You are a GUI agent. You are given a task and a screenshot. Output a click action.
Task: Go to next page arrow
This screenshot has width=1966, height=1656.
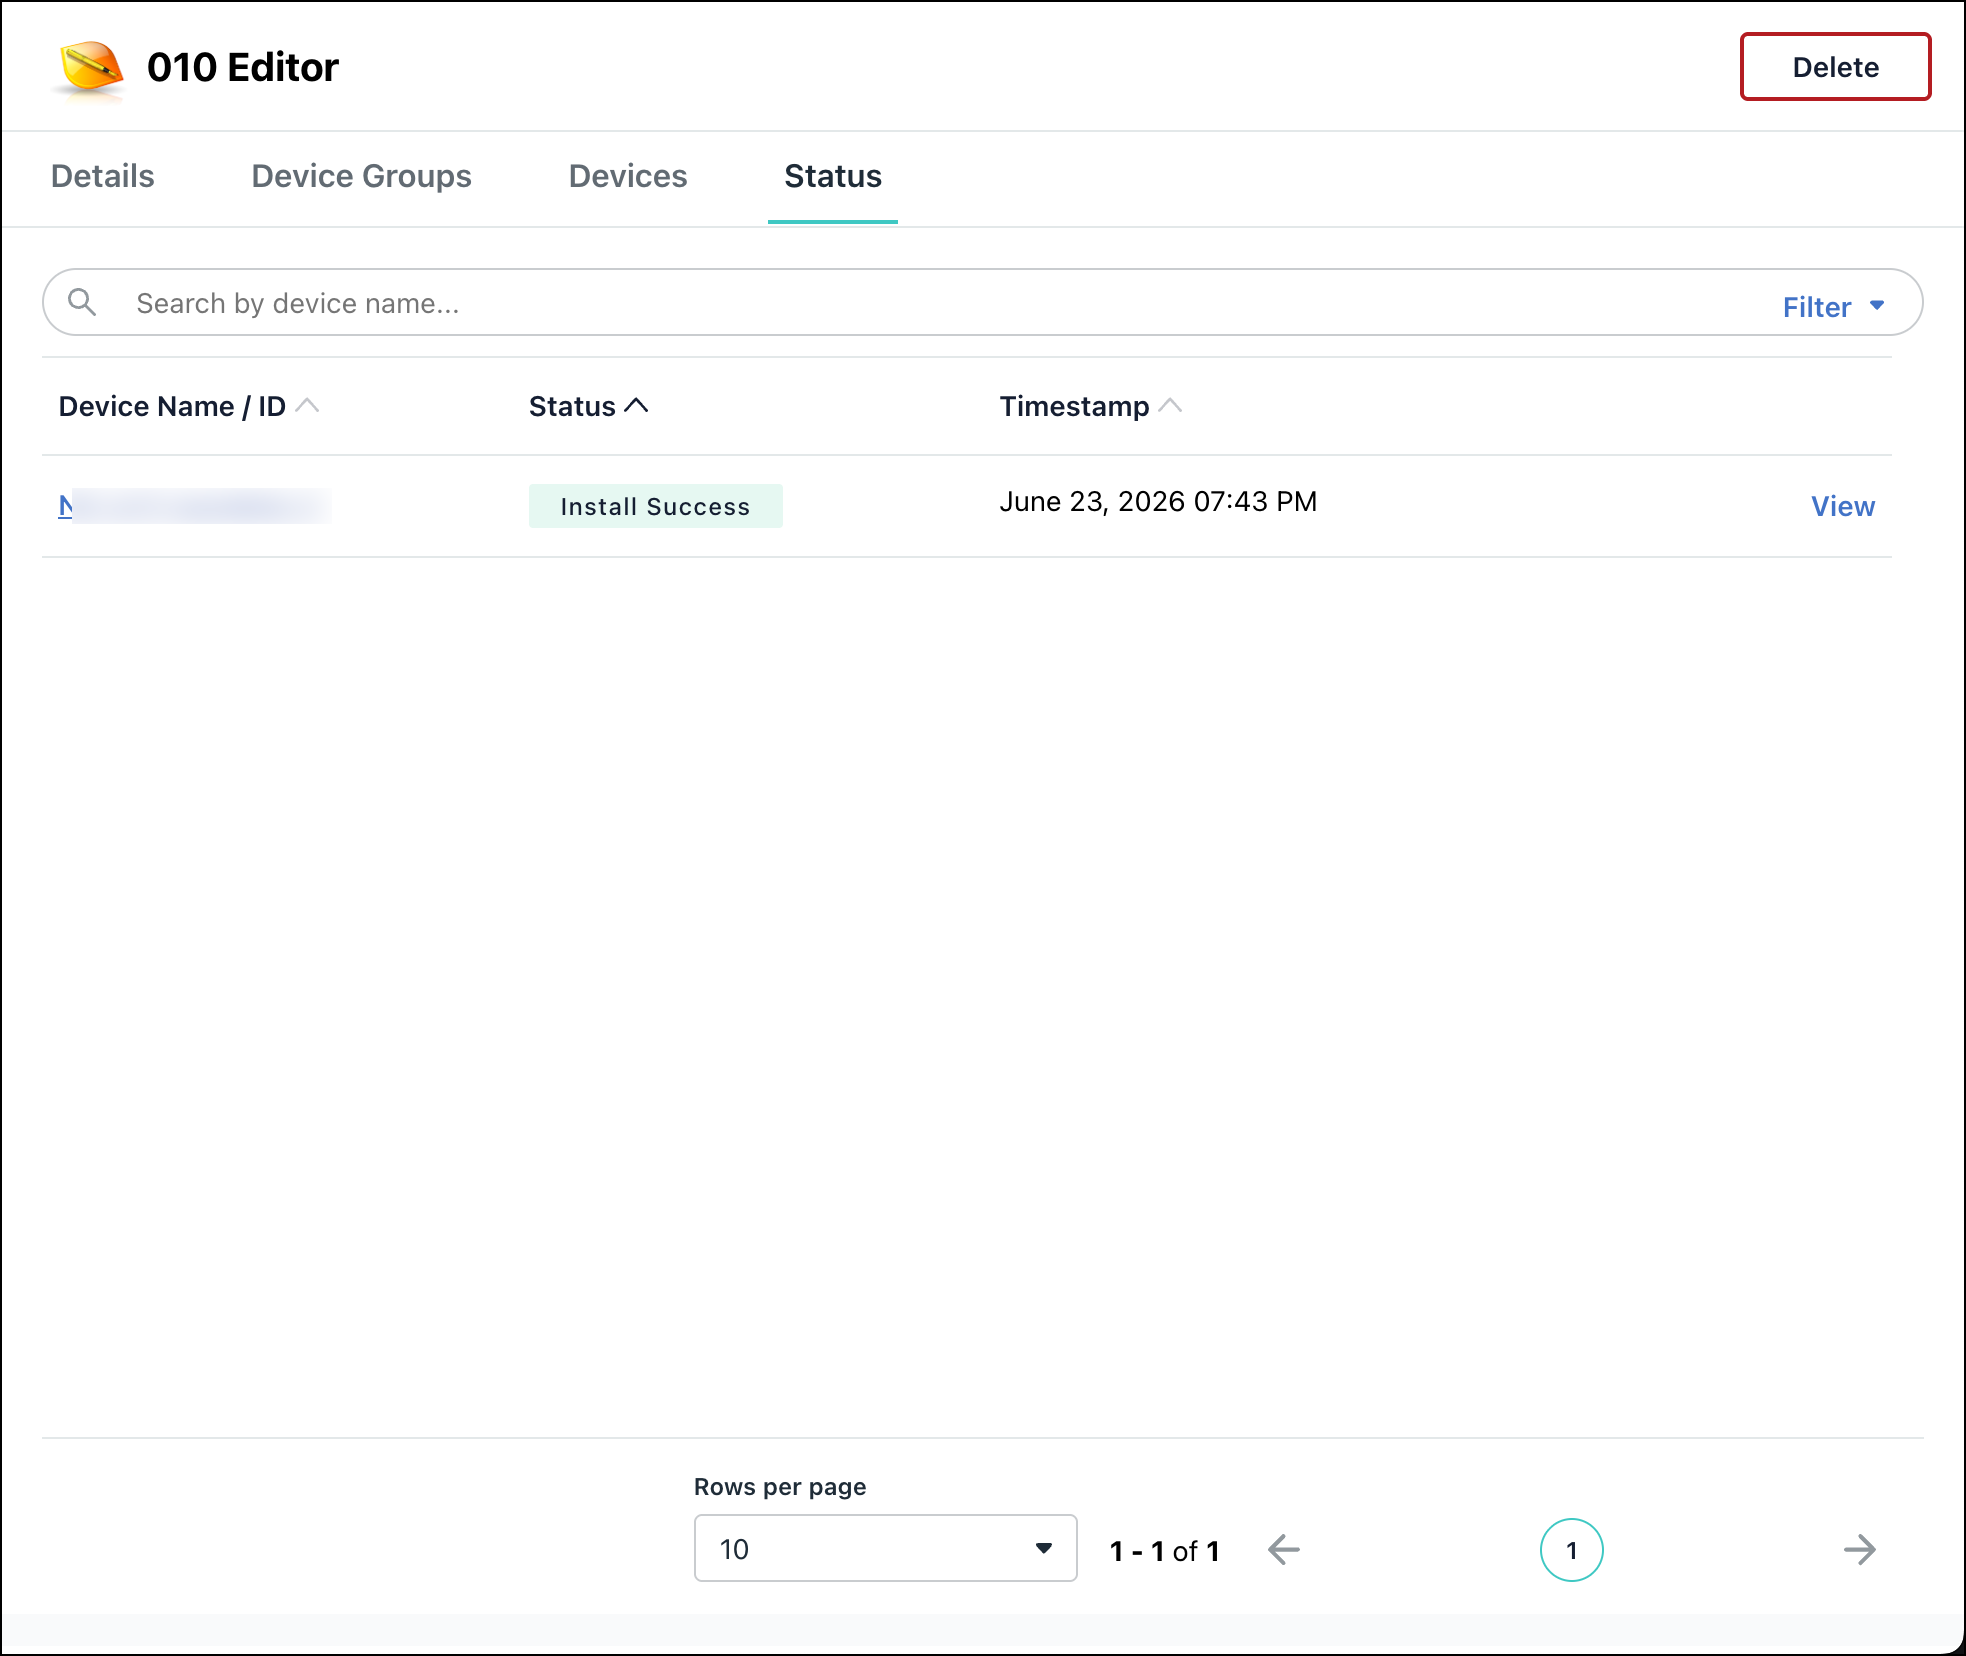[x=1860, y=1550]
